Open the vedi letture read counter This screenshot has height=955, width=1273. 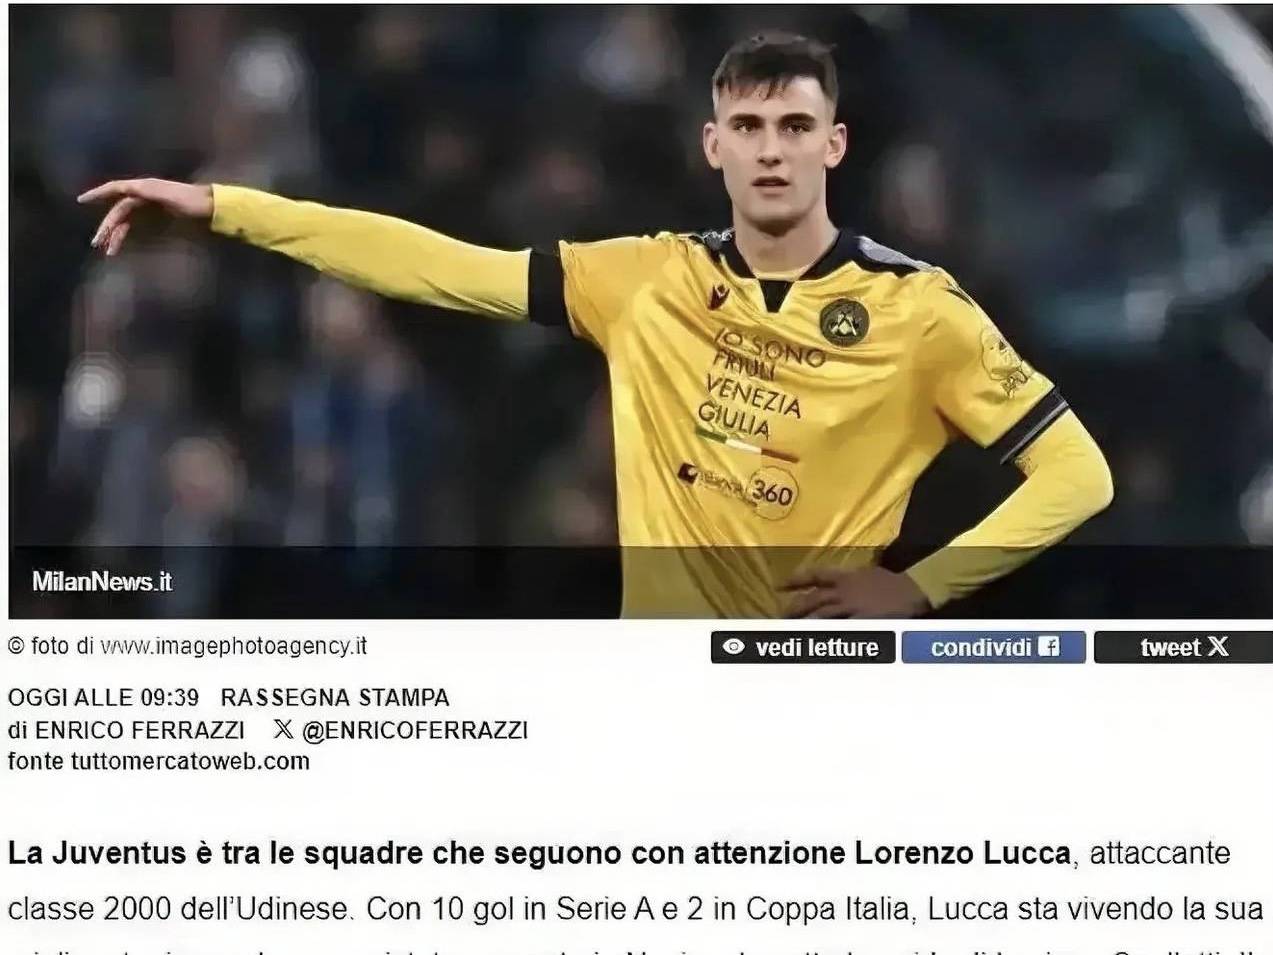(800, 648)
